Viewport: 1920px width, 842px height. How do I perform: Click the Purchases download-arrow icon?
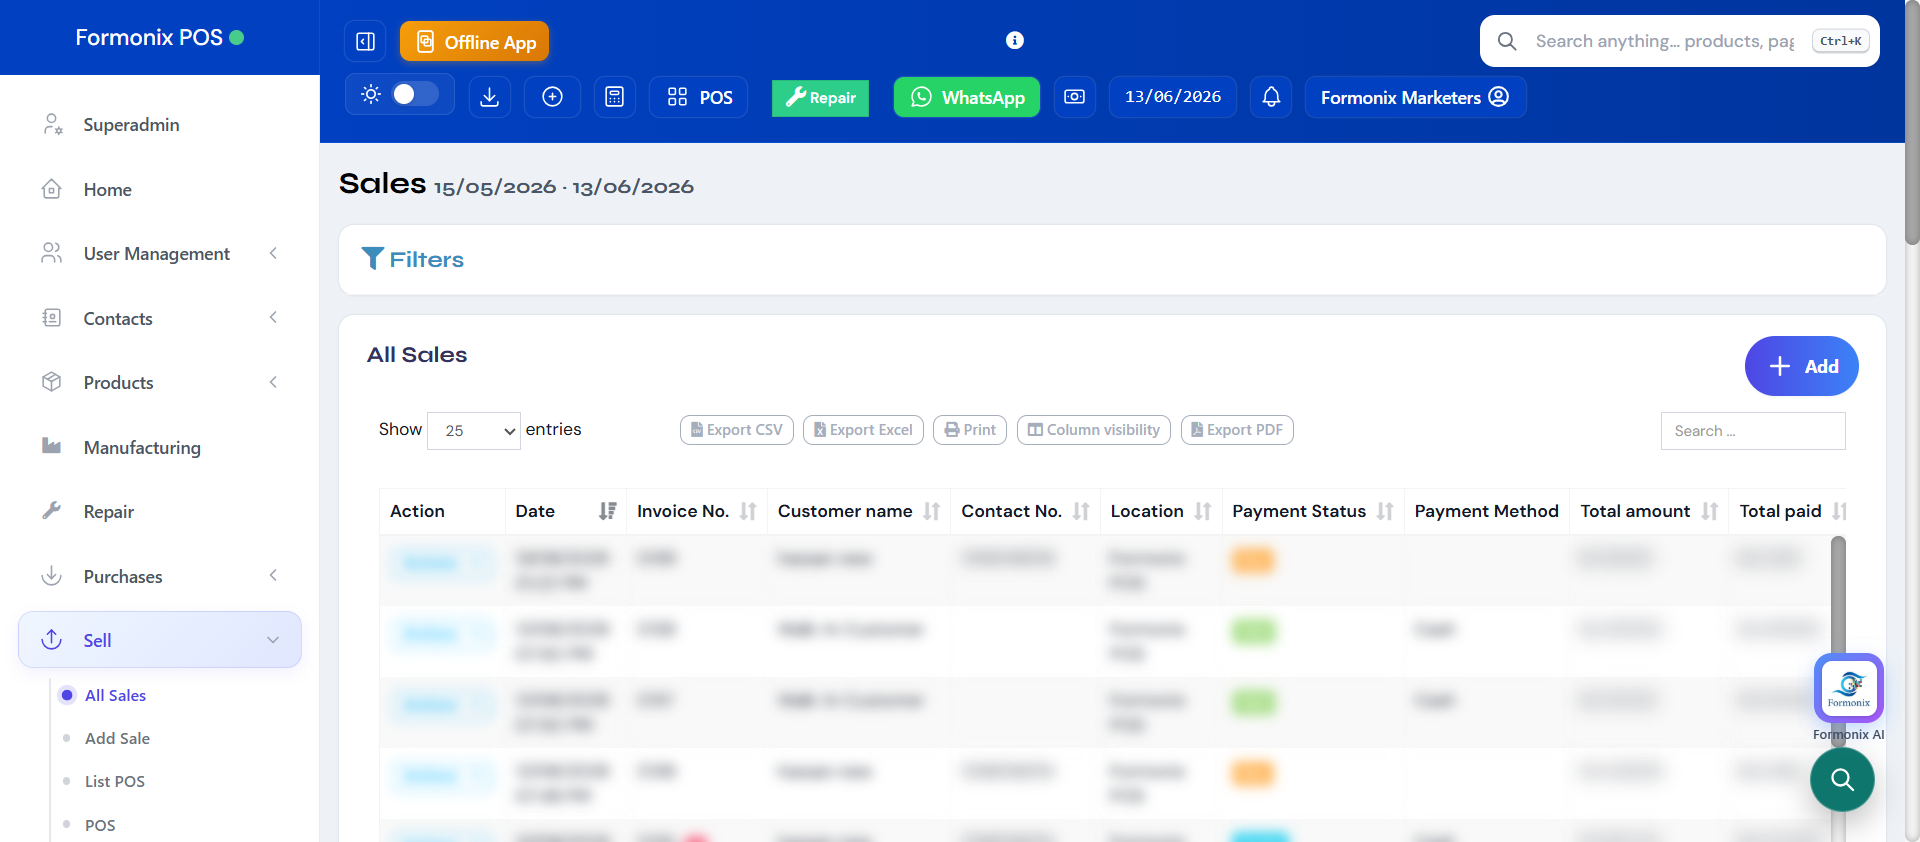52,576
